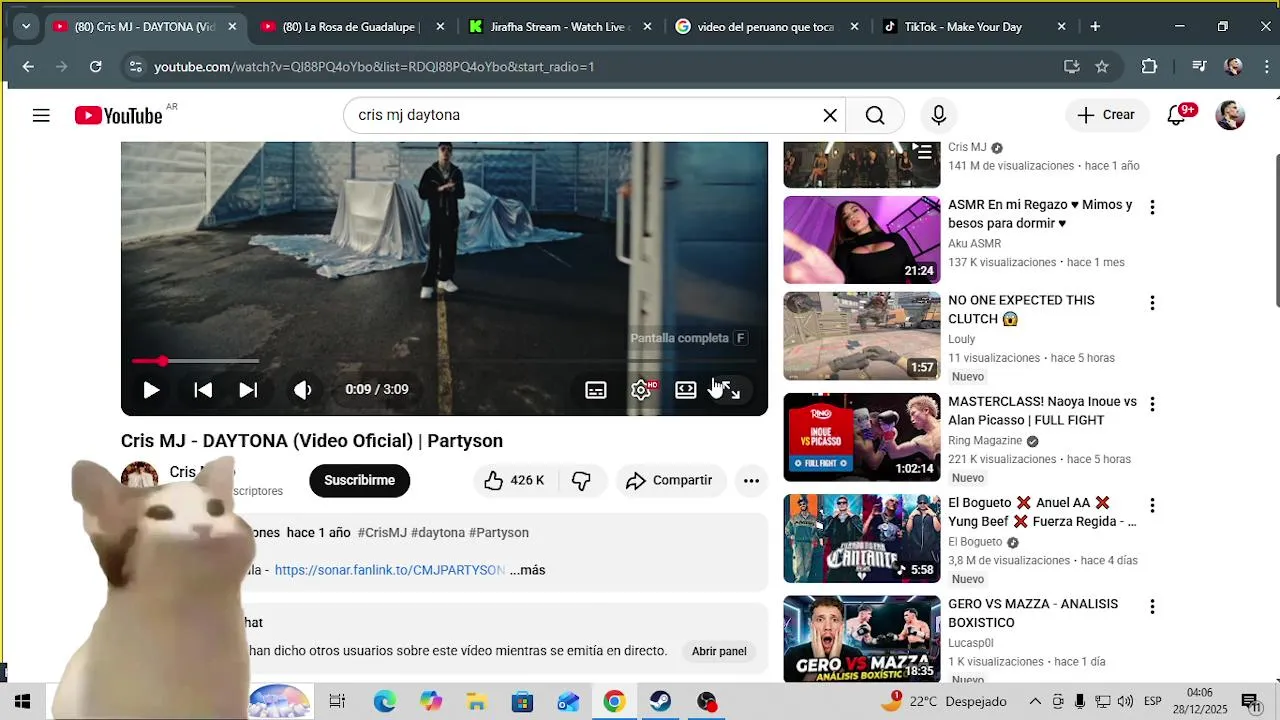Skip to the next video
Image resolution: width=1280 pixels, height=720 pixels.
tap(248, 390)
